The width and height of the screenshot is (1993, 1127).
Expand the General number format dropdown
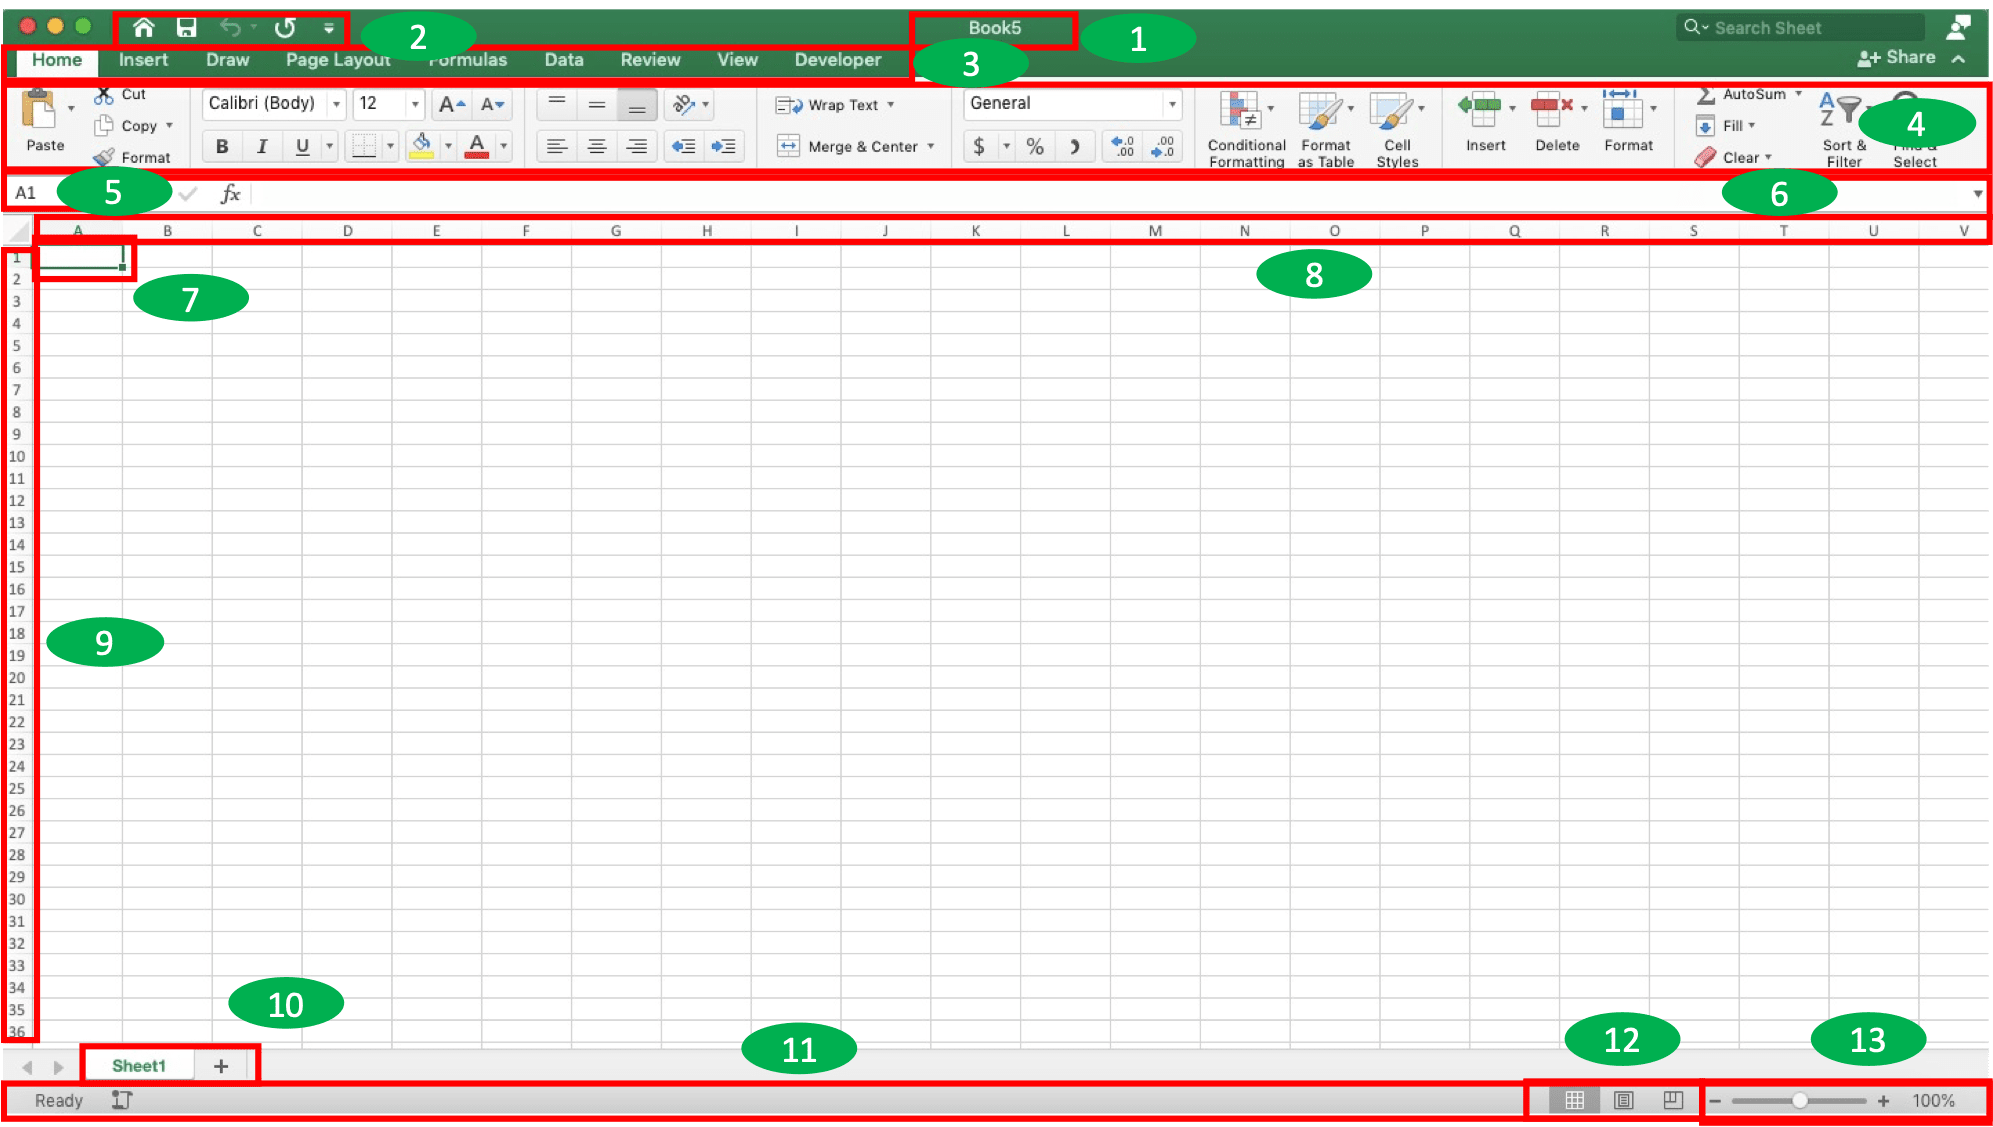[x=1172, y=104]
